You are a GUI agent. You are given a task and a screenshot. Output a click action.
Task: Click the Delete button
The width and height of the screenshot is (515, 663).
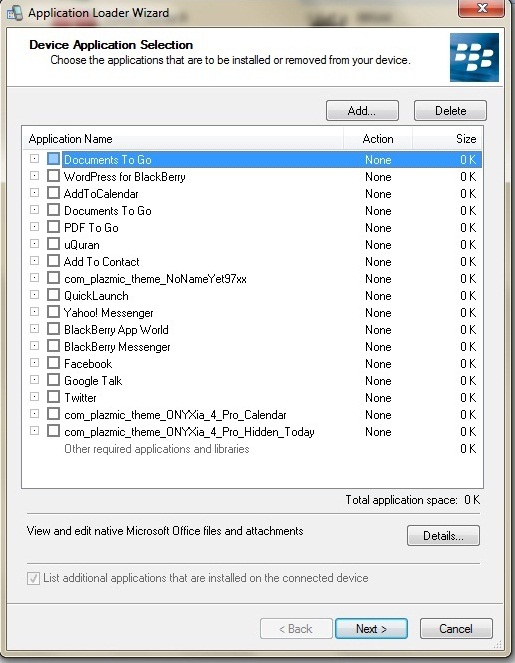pos(450,111)
